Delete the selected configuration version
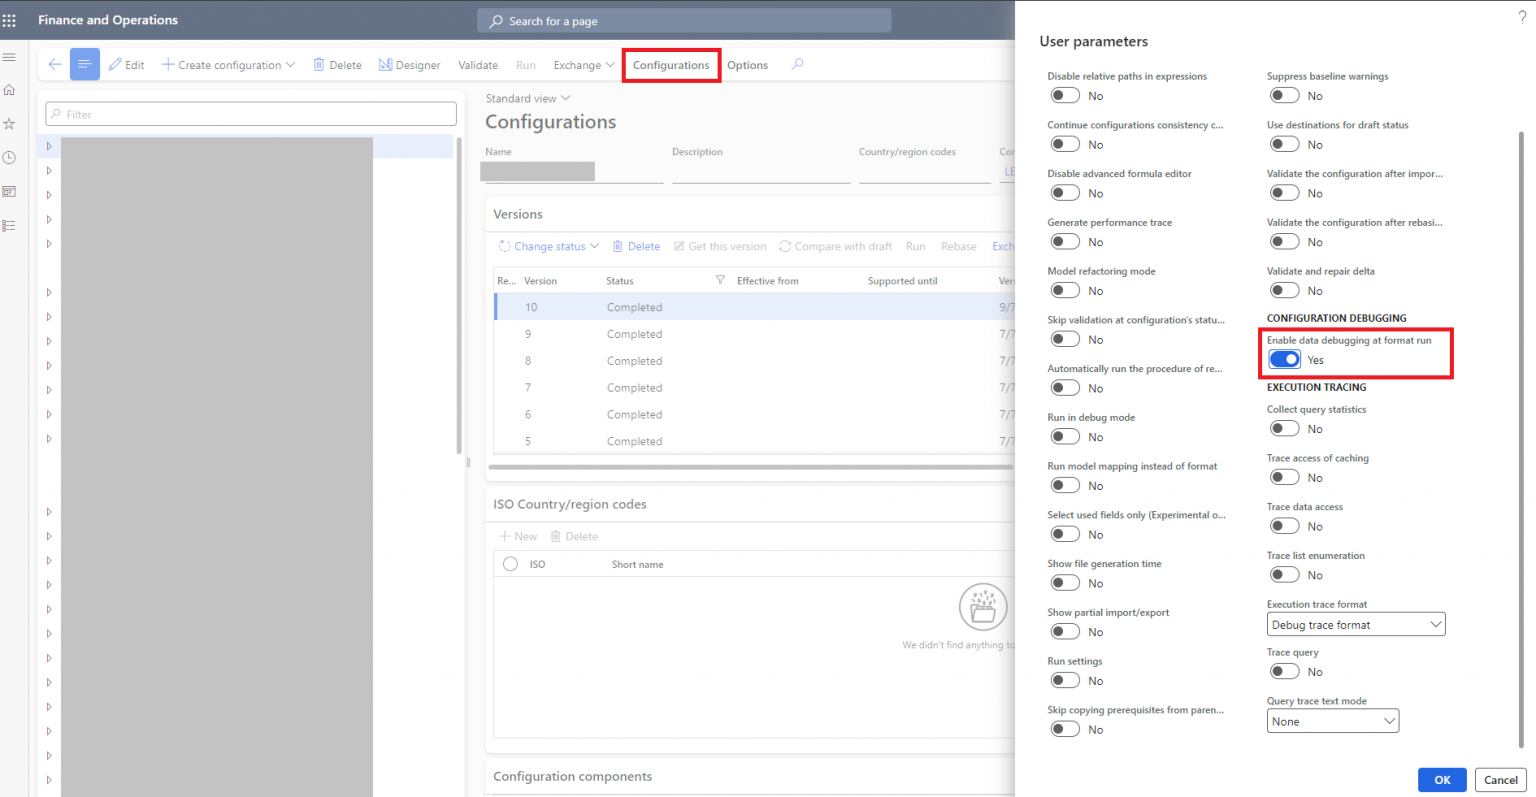This screenshot has width=1536, height=797. 637,246
